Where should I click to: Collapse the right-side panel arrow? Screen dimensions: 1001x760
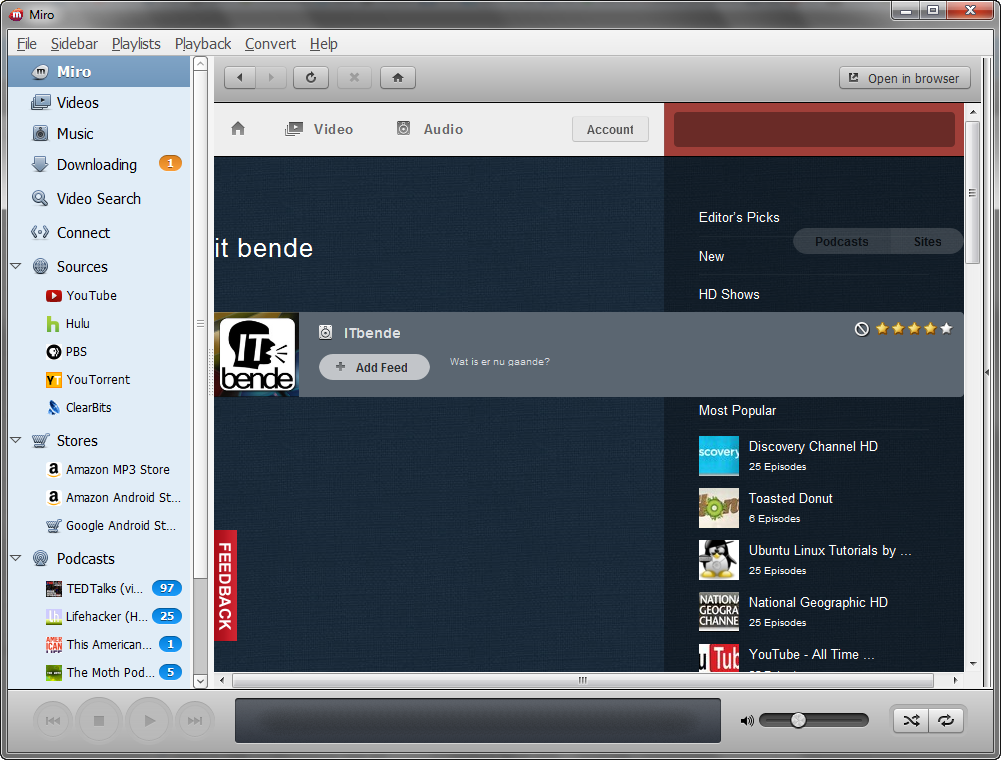coord(987,372)
